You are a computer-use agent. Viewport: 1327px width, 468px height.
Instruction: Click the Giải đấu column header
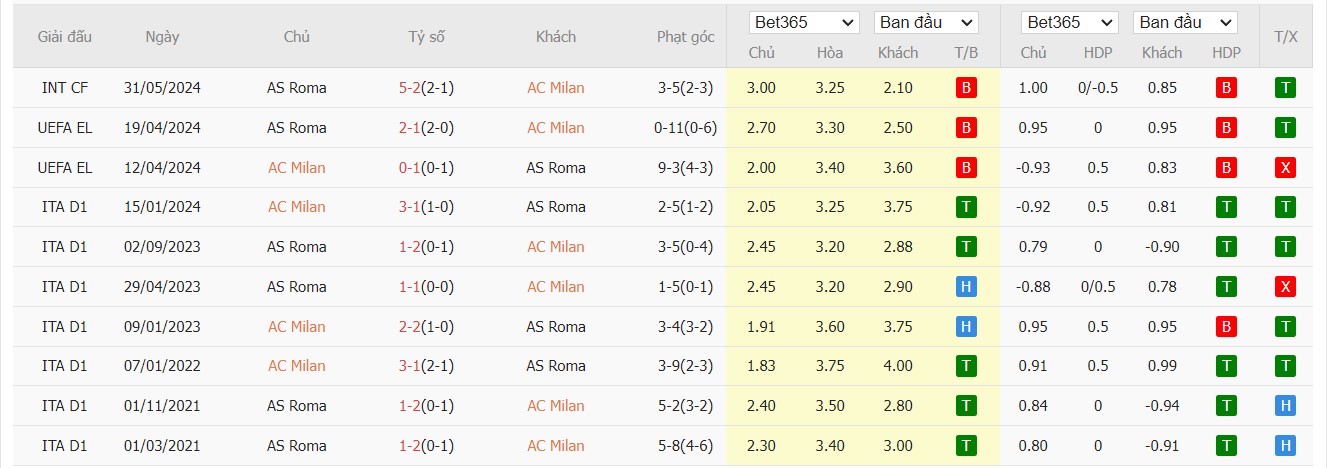pyautogui.click(x=65, y=37)
